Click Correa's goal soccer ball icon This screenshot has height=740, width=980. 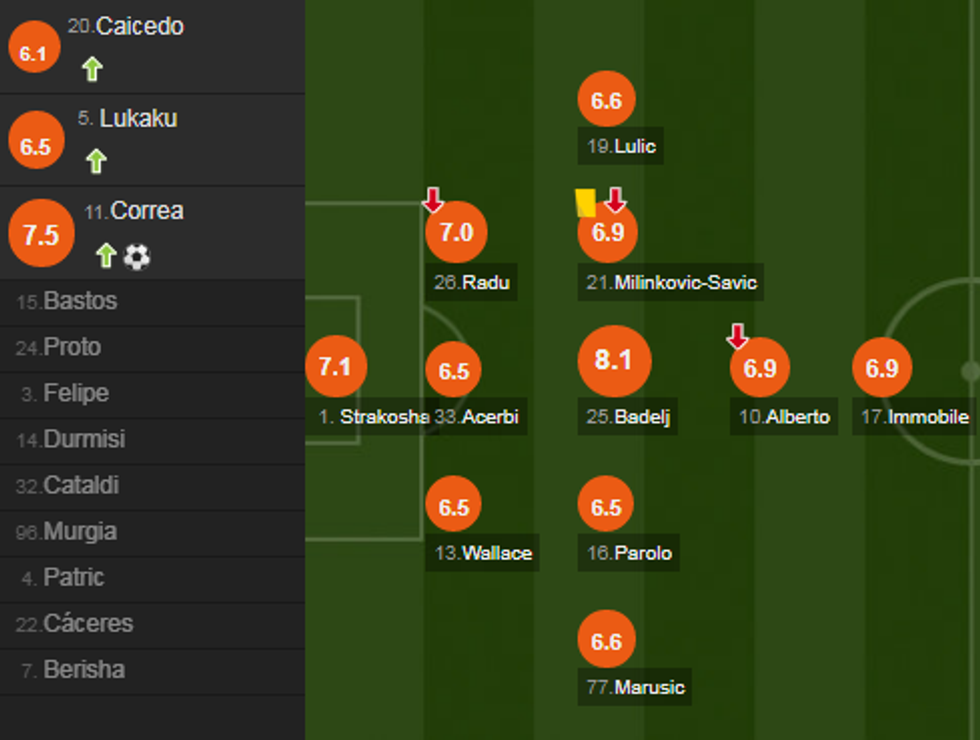[136, 257]
